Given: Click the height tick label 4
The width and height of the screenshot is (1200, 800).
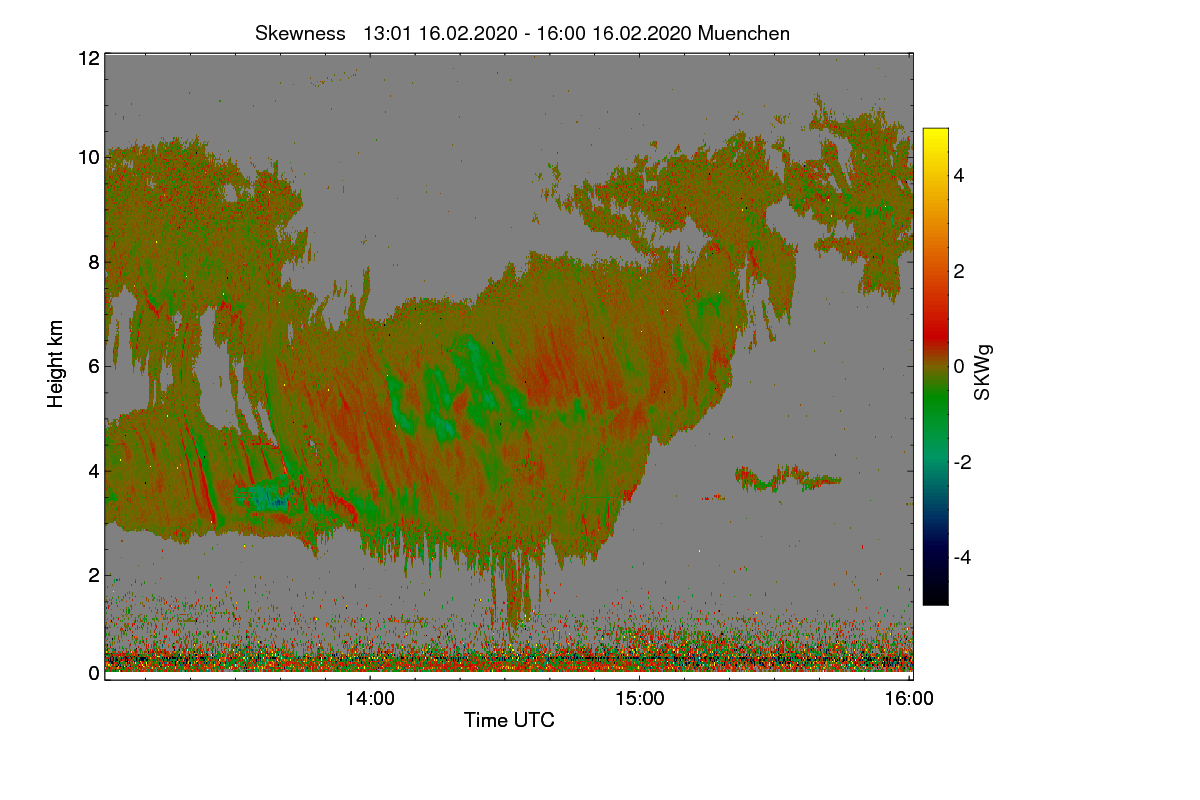Looking at the screenshot, I should click(x=94, y=470).
